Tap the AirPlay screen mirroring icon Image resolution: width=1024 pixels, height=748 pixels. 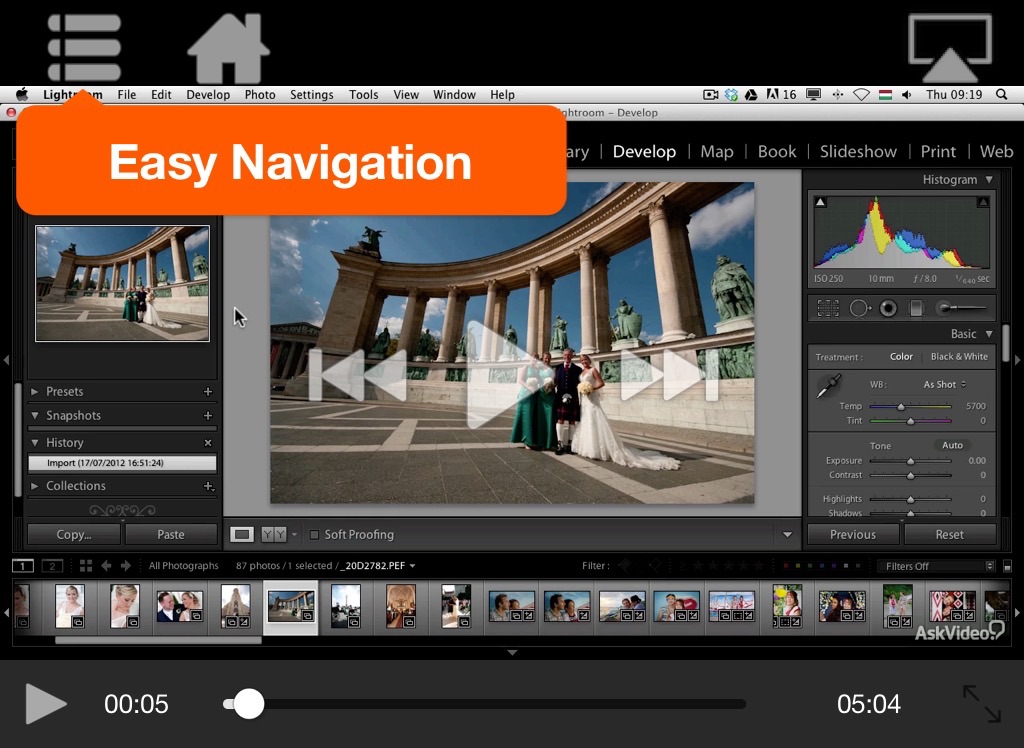(949, 47)
